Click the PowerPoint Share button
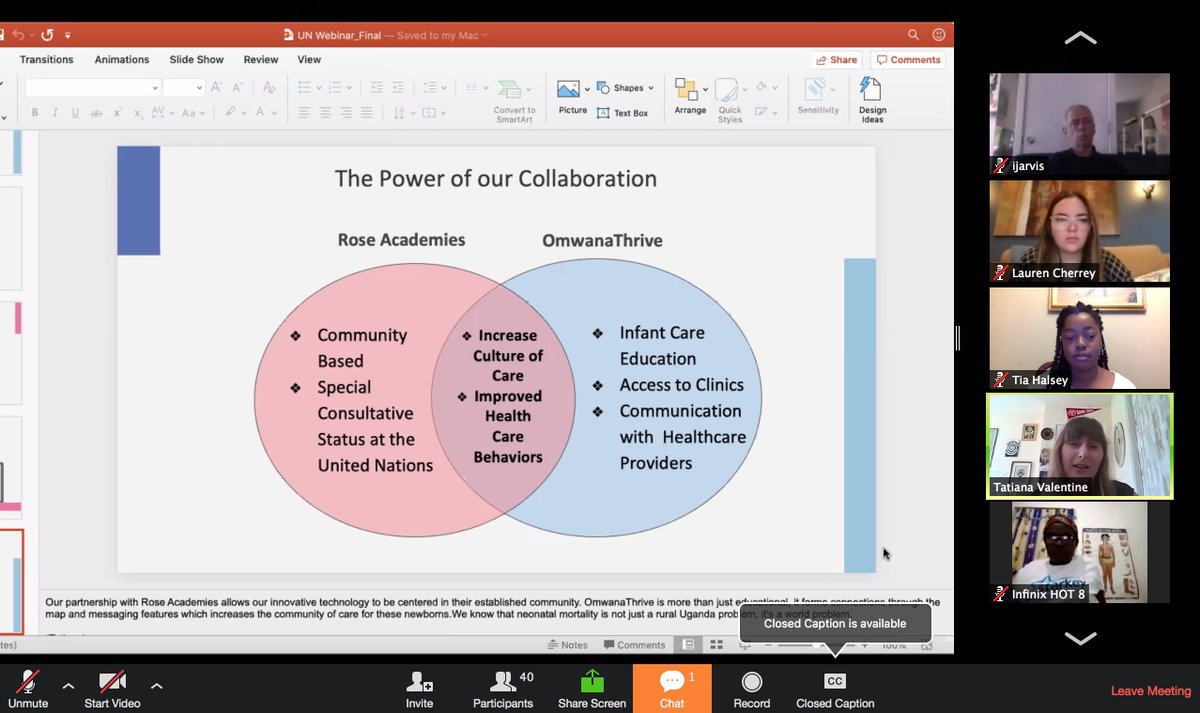The image size is (1200, 713). coord(836,60)
